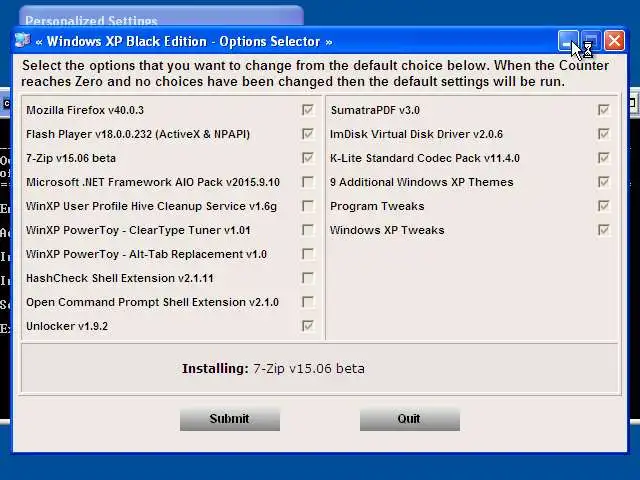Click the Windows XP Tweaks label
Viewport: 640px width, 480px height.
pyautogui.click(x=387, y=230)
